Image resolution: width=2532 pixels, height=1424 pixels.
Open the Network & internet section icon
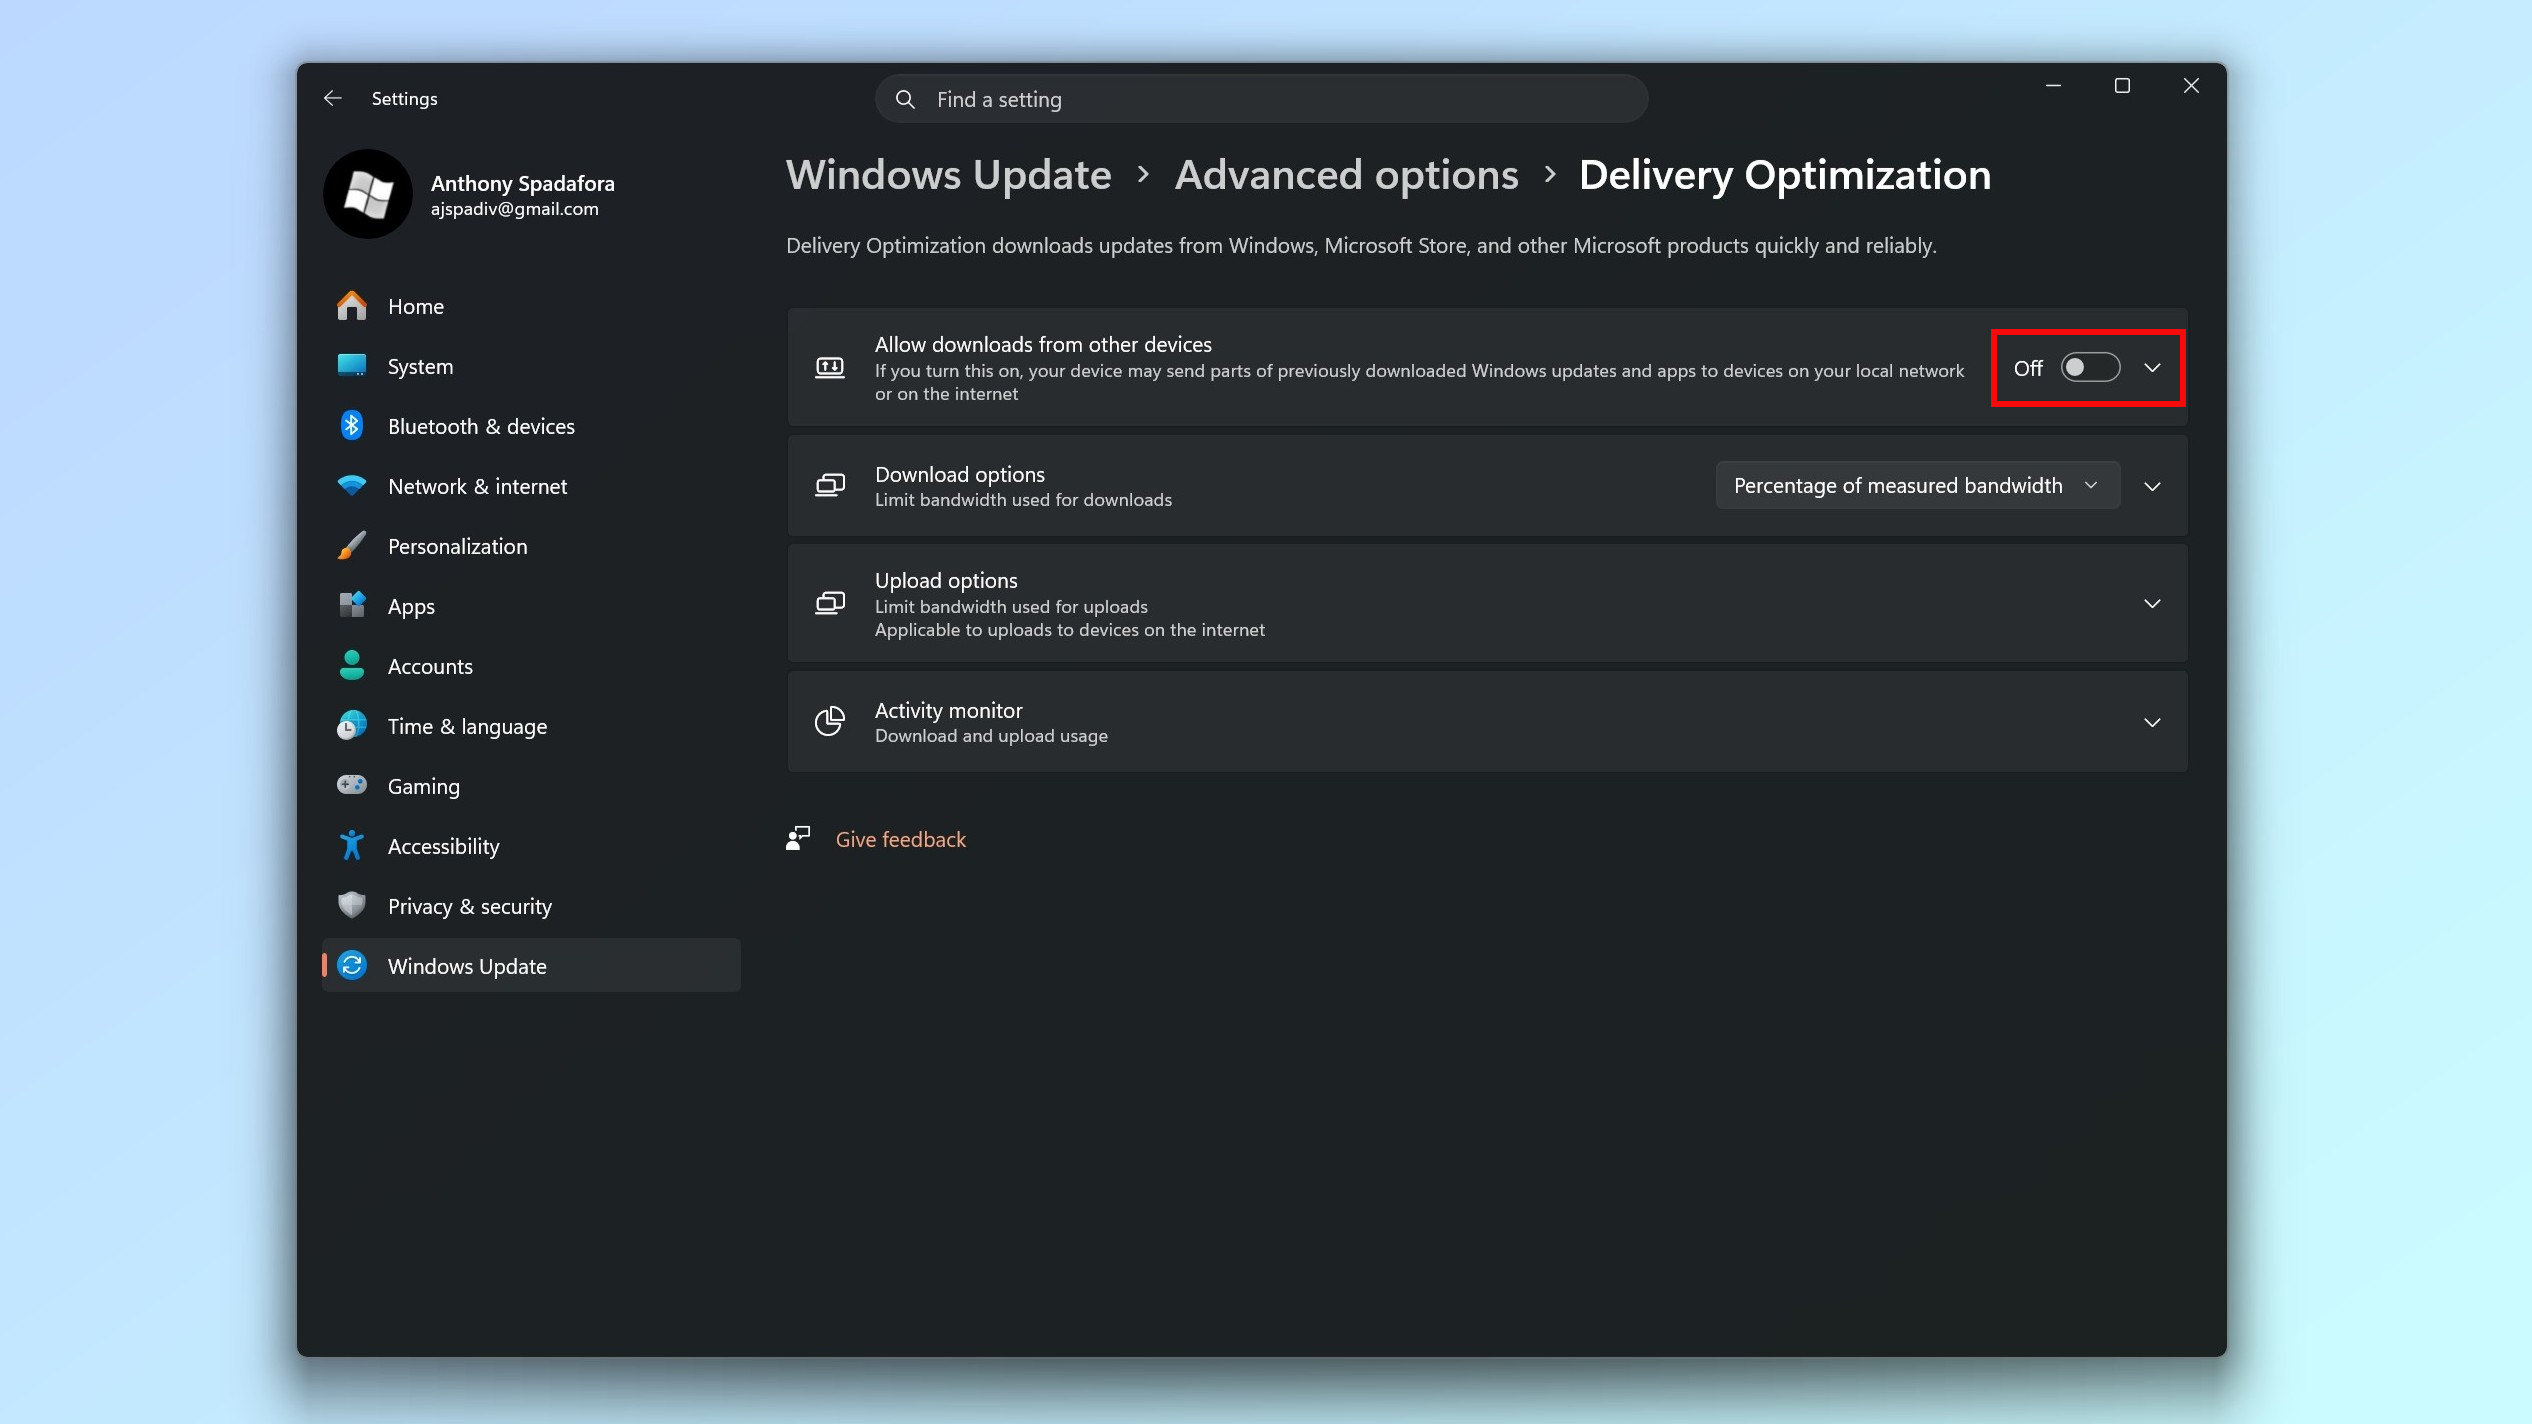click(x=352, y=485)
